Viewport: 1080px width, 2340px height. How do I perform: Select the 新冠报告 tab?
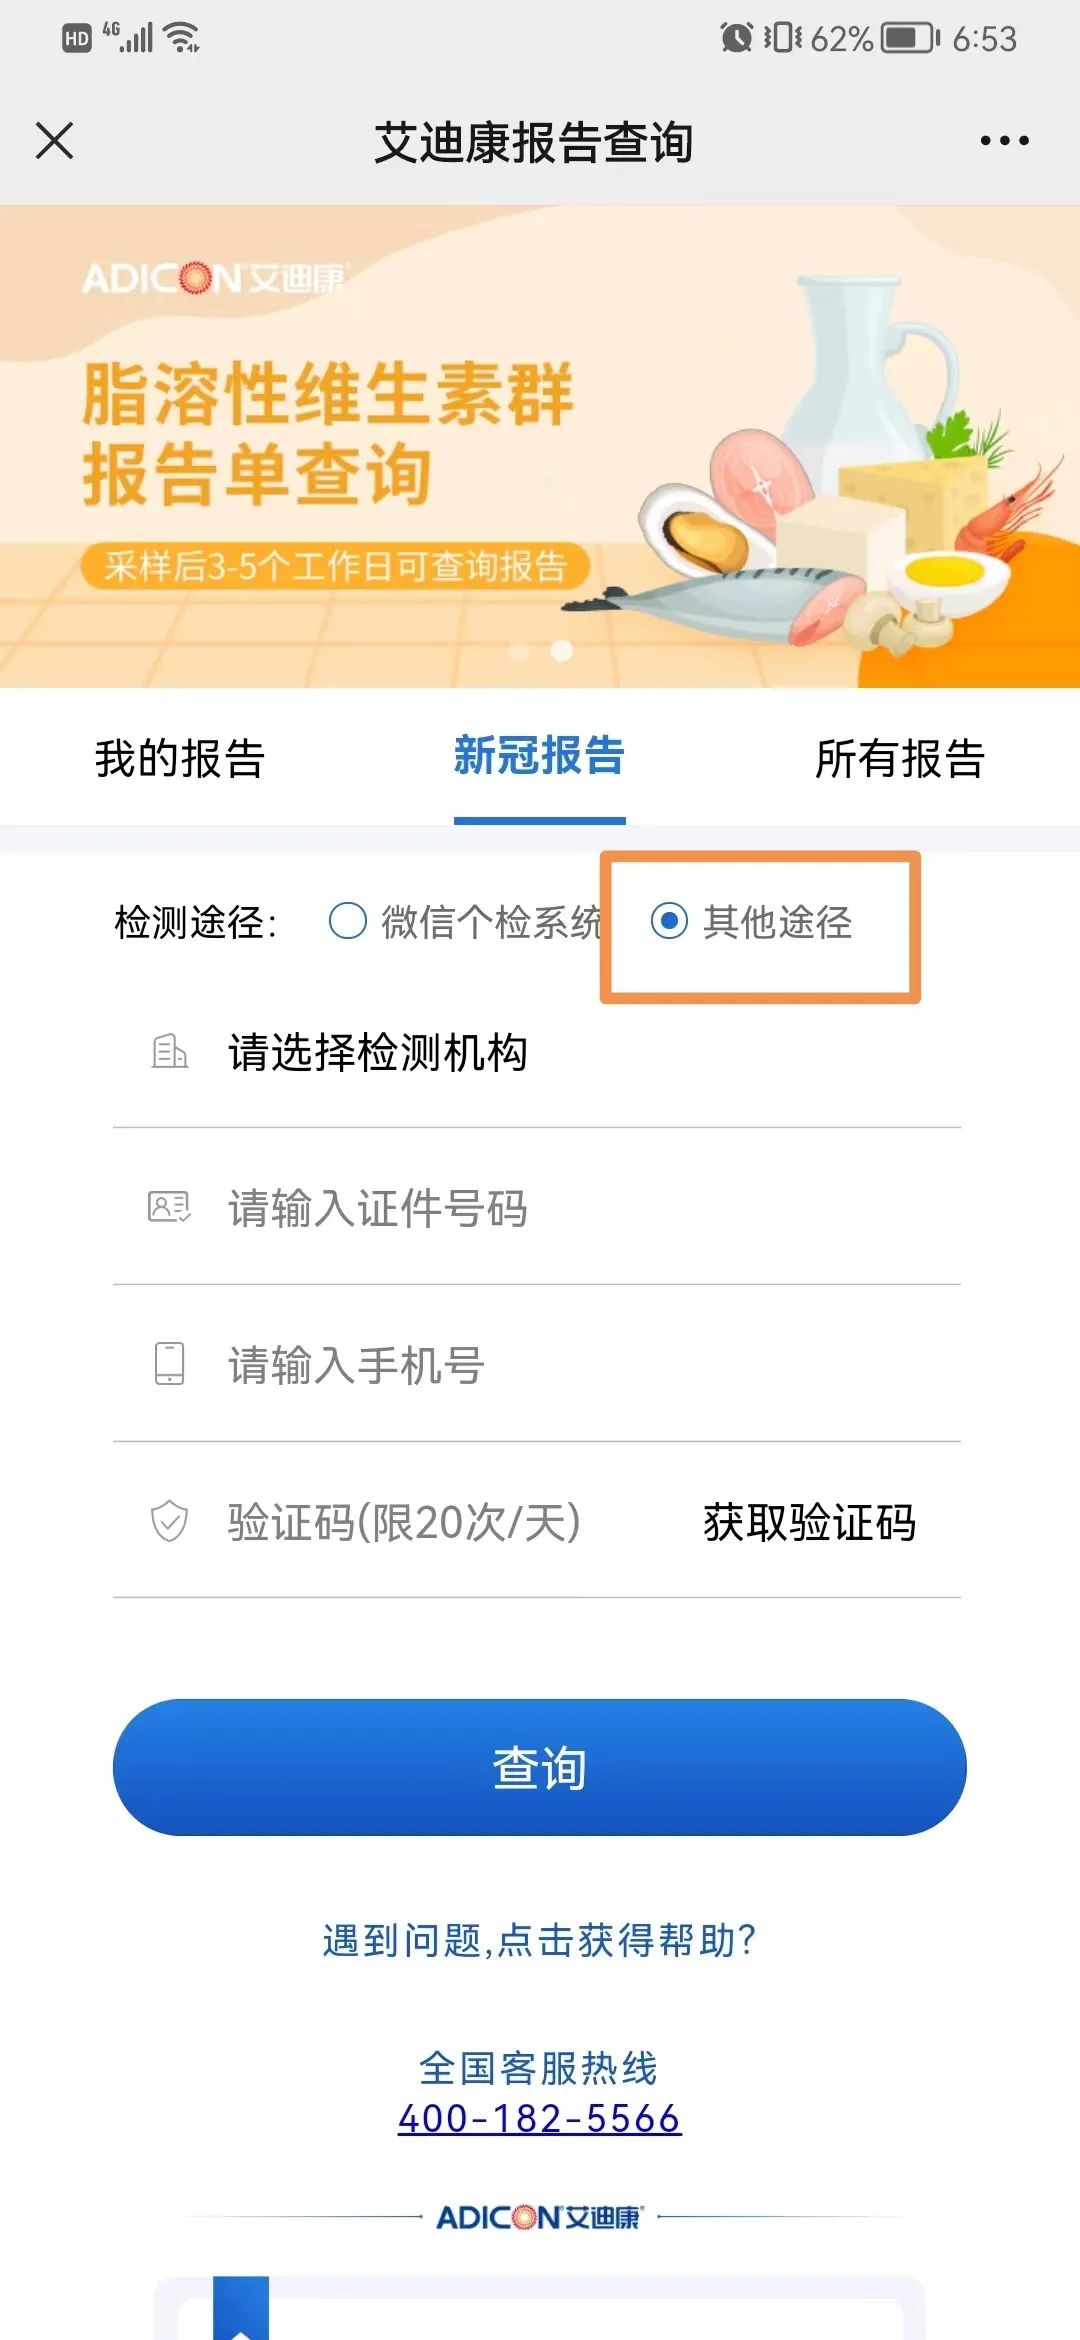coord(540,756)
